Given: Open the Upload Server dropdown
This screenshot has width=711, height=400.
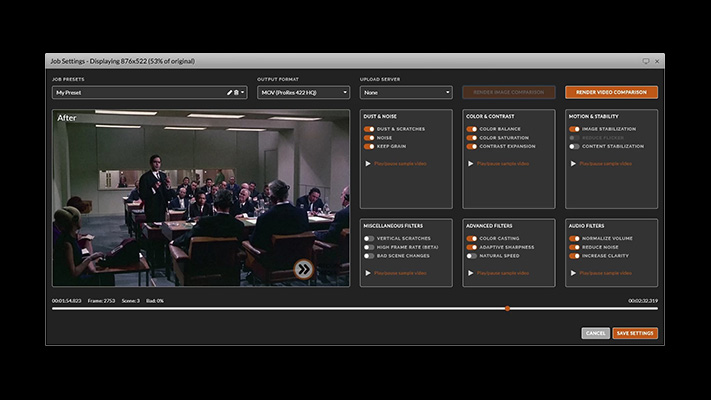Looking at the screenshot, I should click(406, 93).
